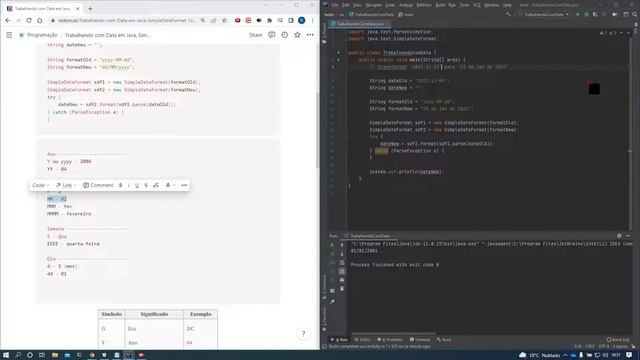Open Notion page updates clock icon
The image size is (640, 360).
tap(284, 35)
